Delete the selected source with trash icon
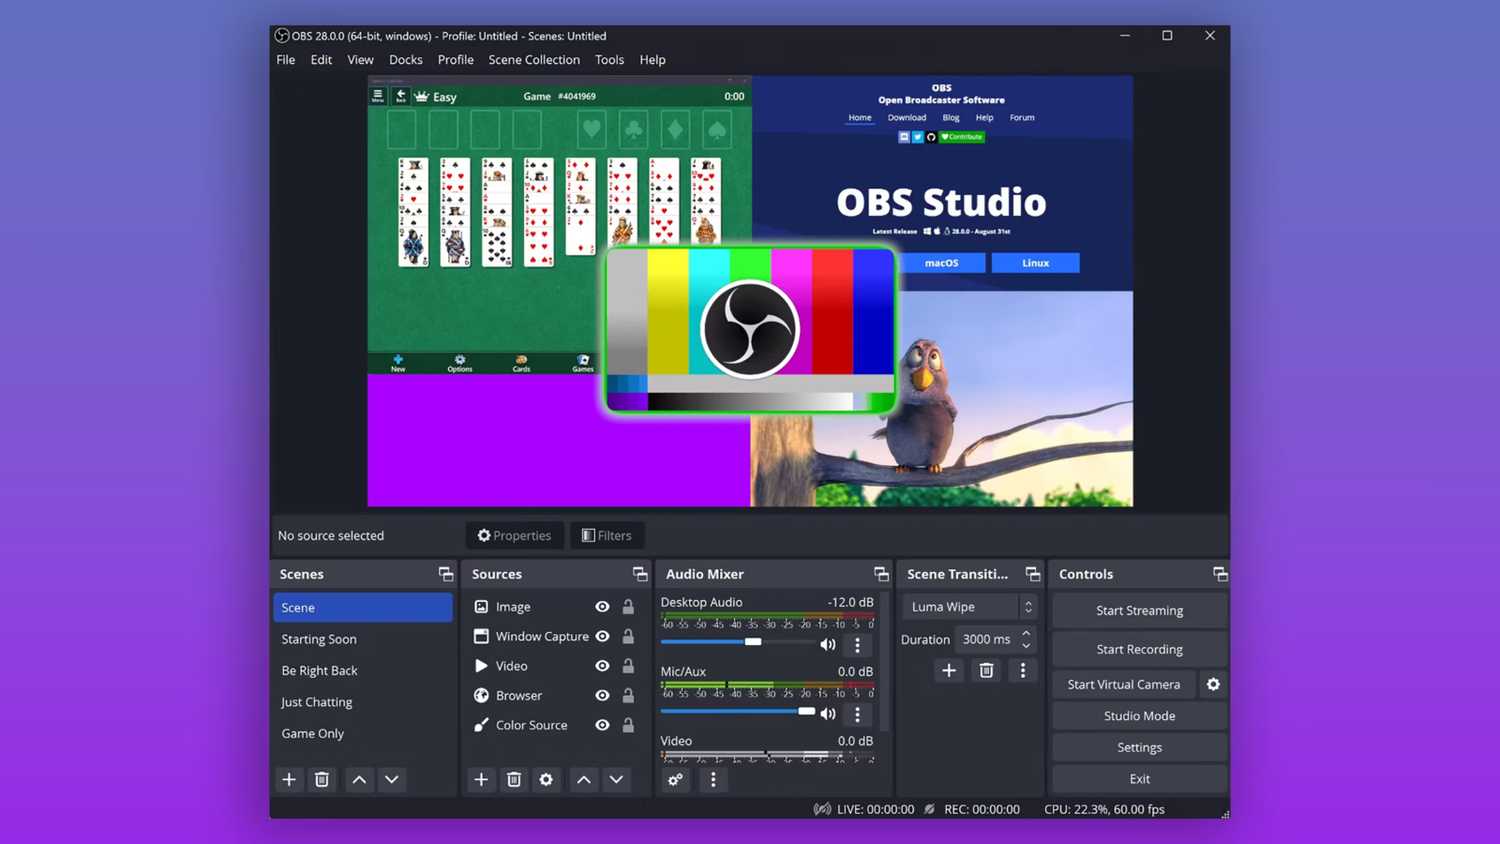This screenshot has height=844, width=1500. point(514,779)
